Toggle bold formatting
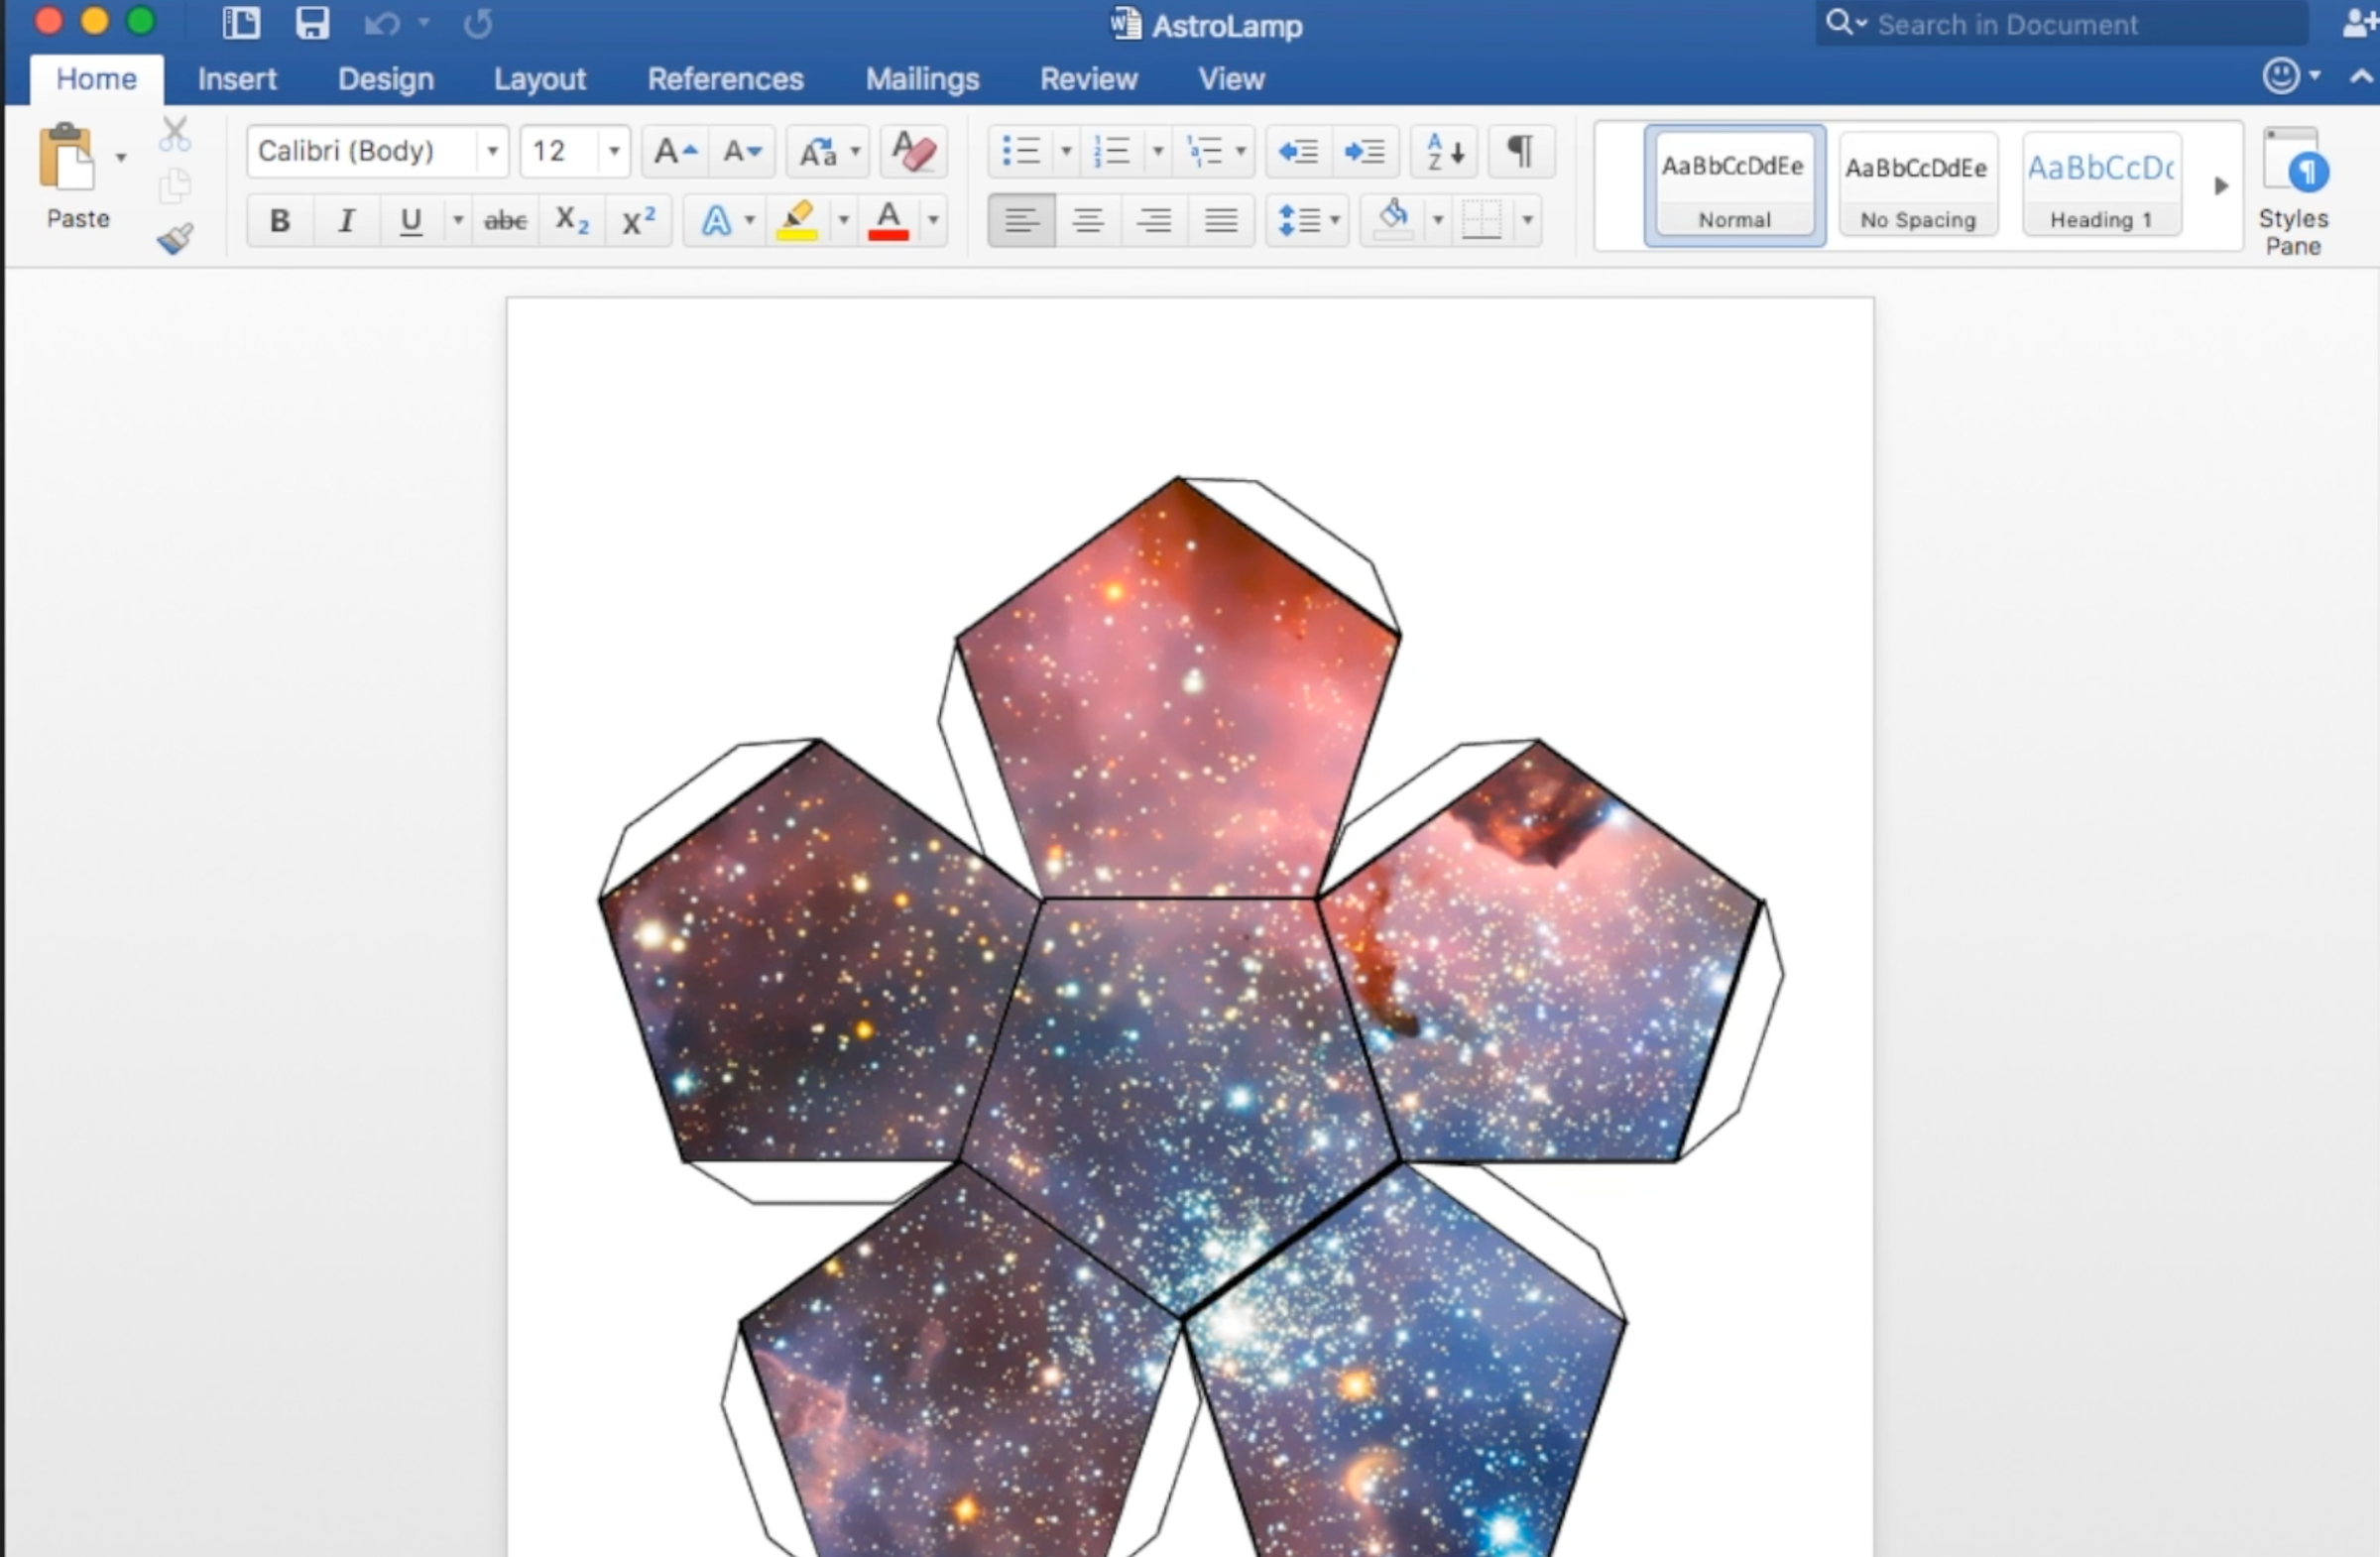Viewport: 2380px width, 1557px height. click(x=280, y=220)
